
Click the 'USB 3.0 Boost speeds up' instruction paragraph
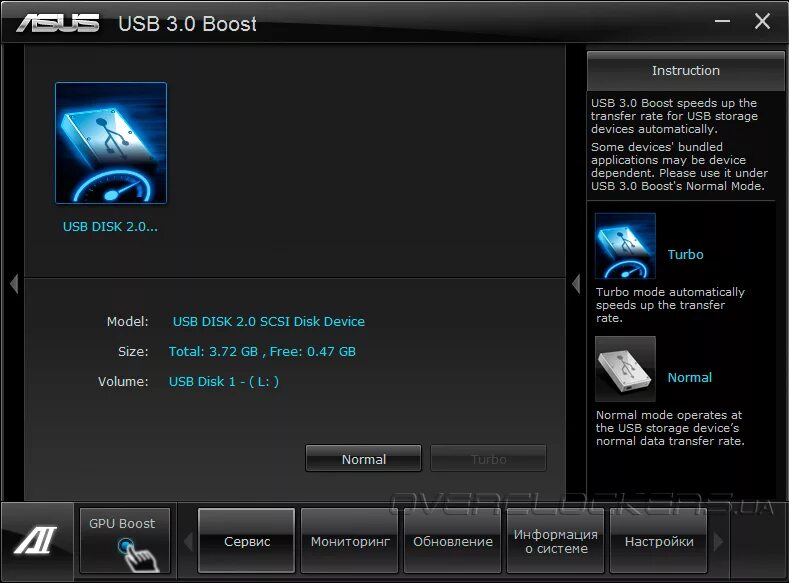674,116
